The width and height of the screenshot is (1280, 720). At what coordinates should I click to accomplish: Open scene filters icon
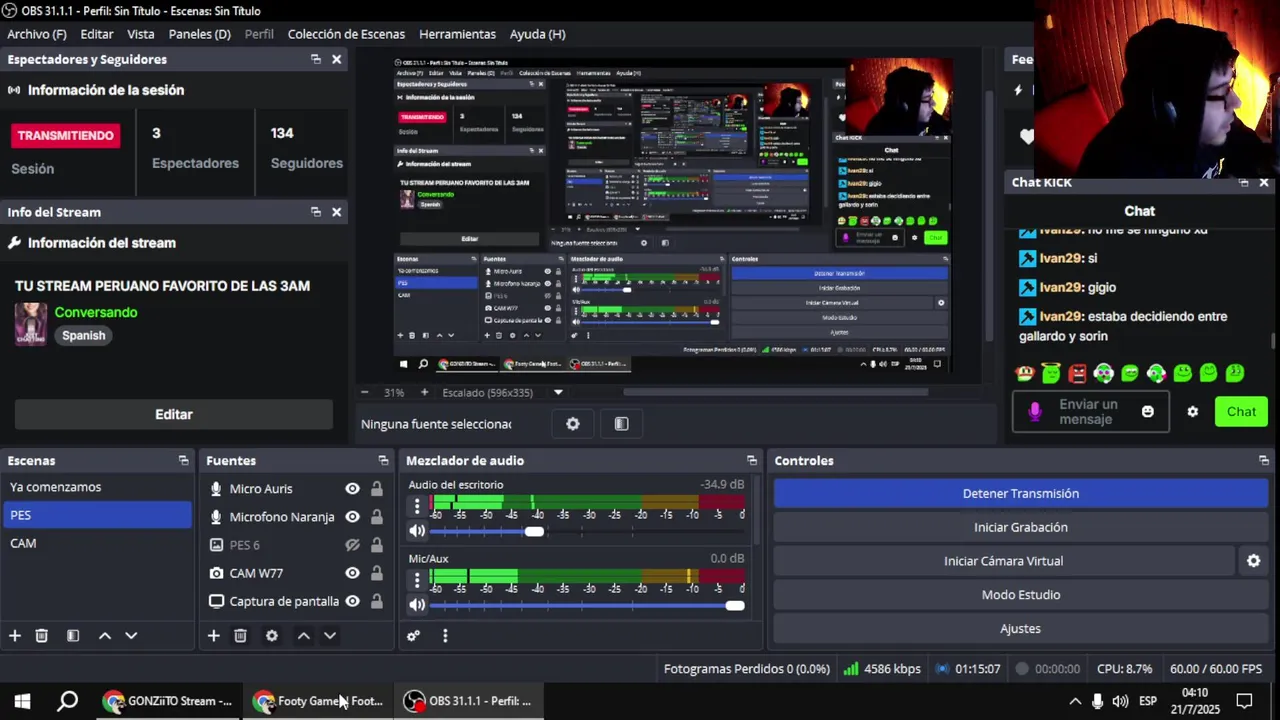click(73, 636)
